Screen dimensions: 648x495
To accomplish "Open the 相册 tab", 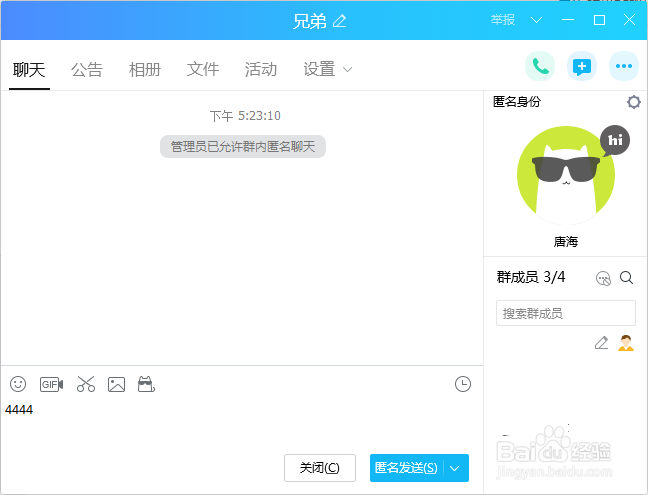I will point(145,69).
